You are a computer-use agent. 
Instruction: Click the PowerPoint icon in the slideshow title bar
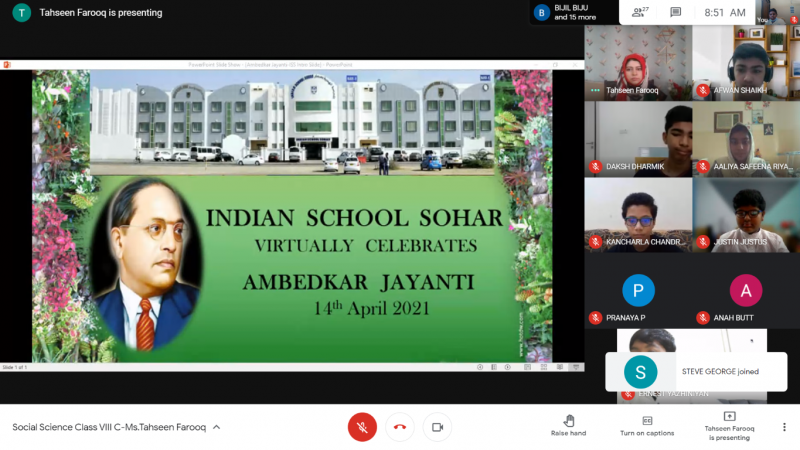7,65
